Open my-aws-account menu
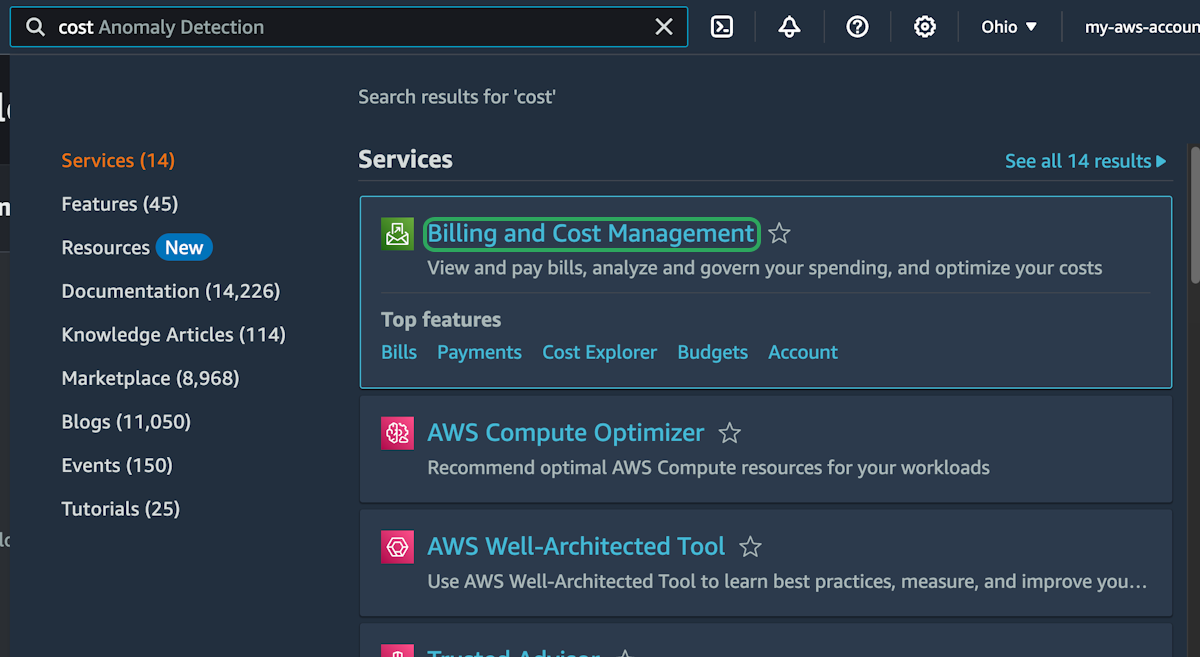Screen dimensions: 1200x657 pyautogui.click(x=1141, y=27)
